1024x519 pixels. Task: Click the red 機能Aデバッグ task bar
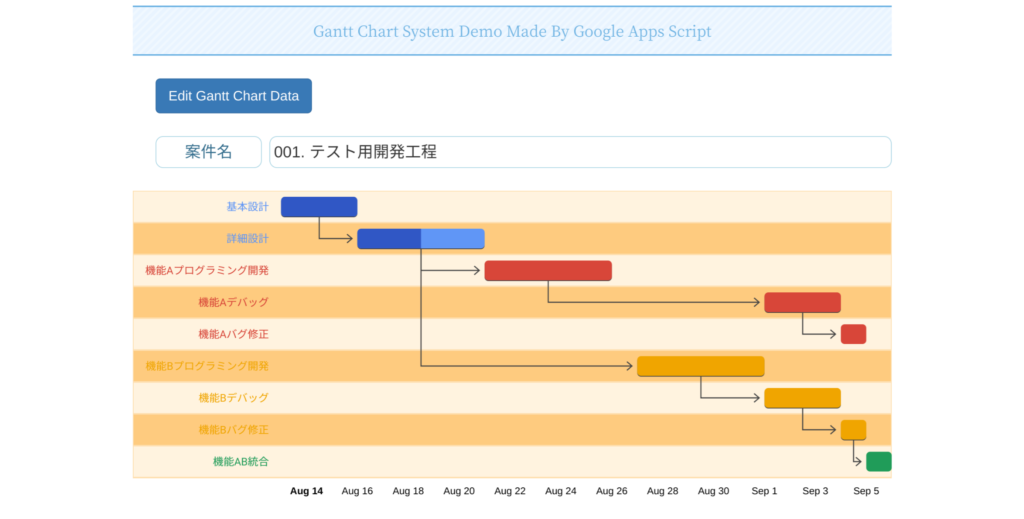point(802,303)
